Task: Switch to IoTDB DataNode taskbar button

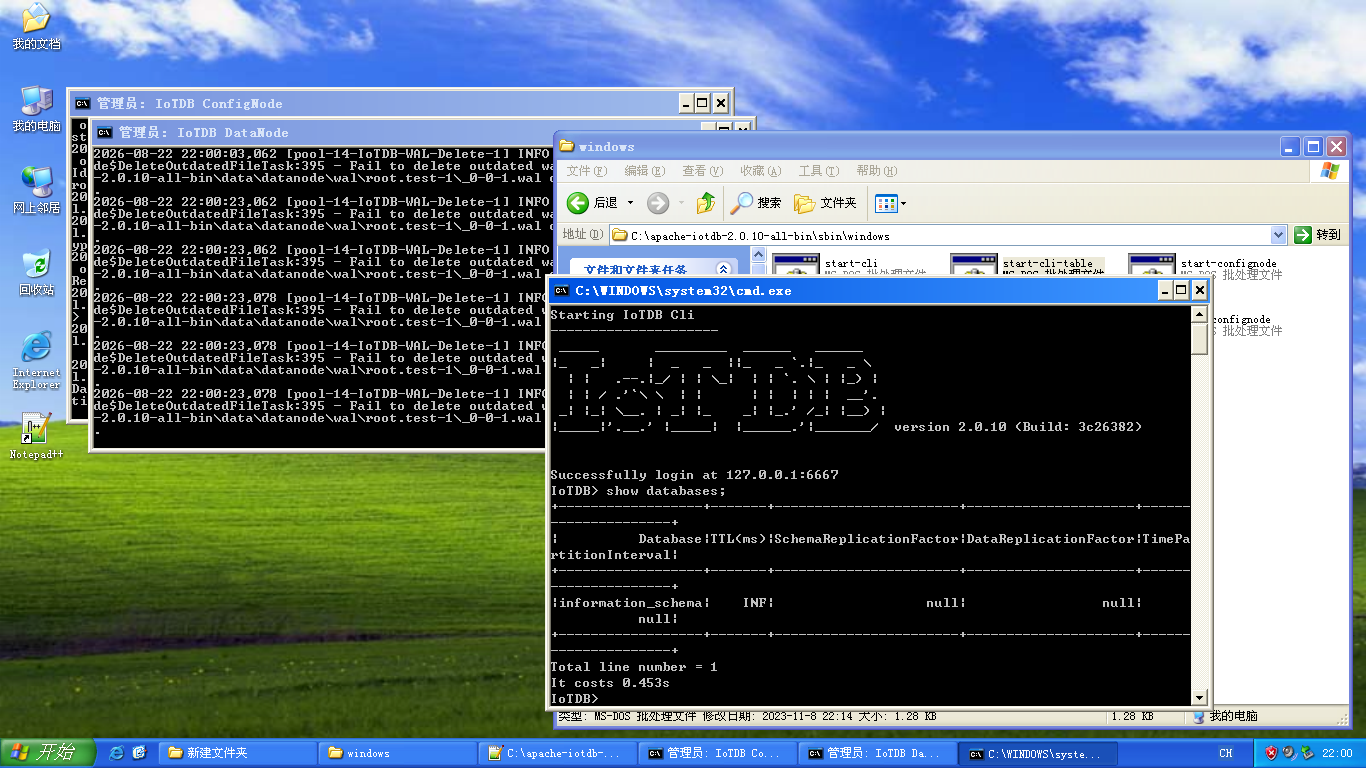Action: [877, 753]
